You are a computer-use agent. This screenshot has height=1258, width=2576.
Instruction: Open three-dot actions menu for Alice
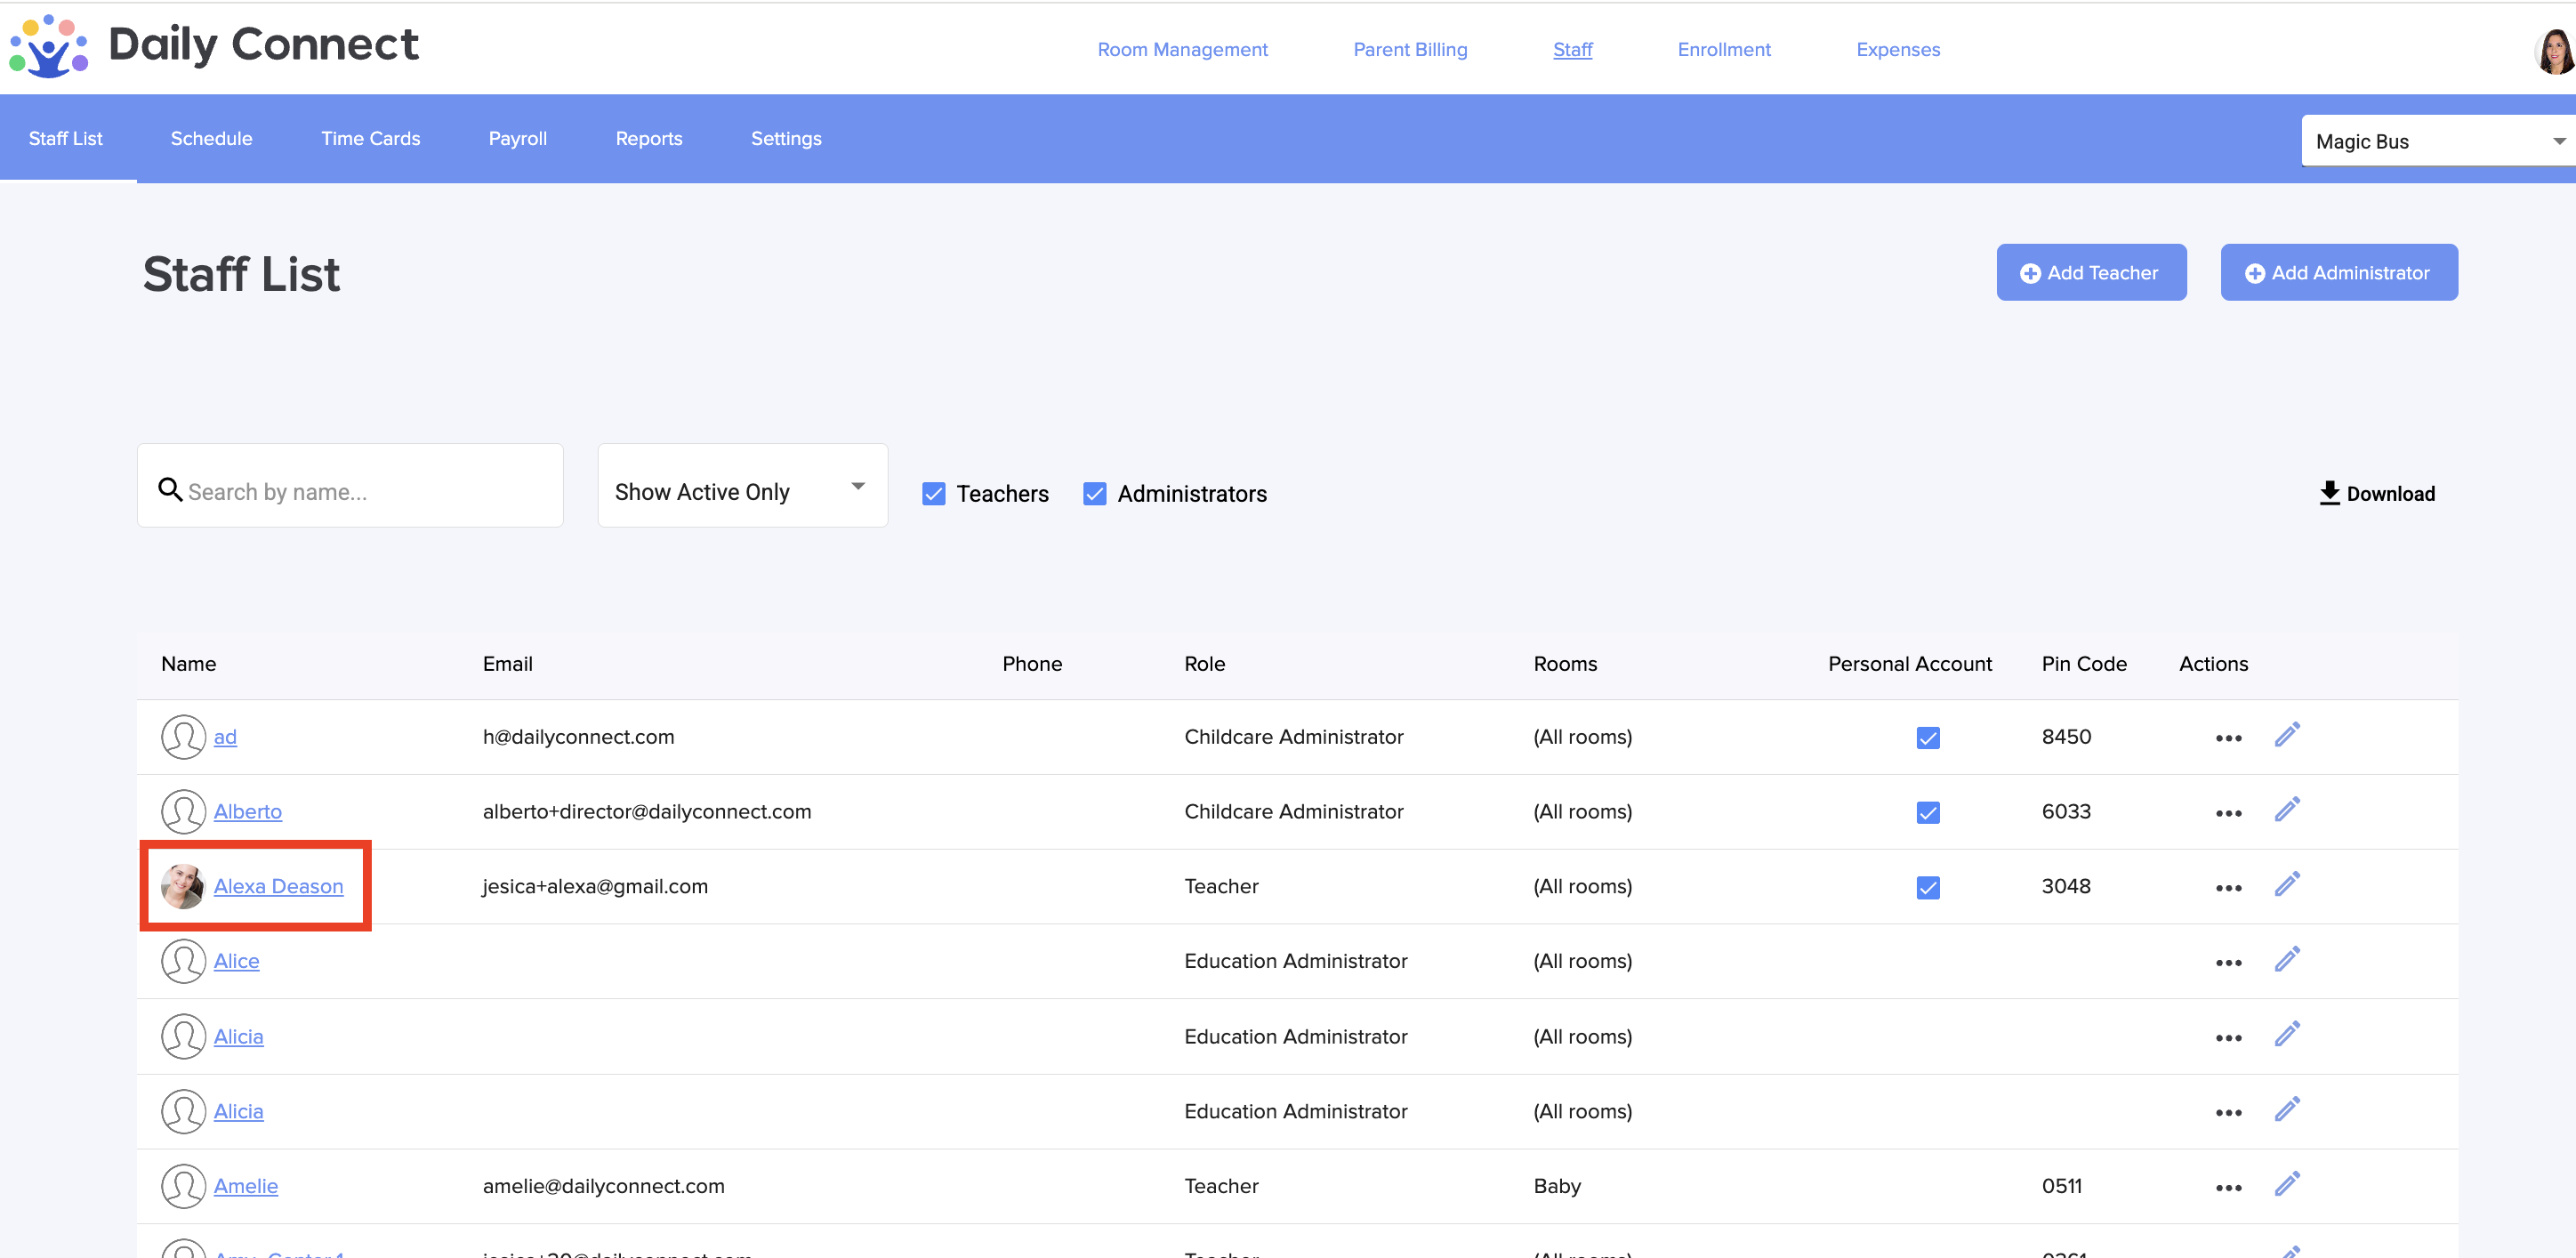2228,963
